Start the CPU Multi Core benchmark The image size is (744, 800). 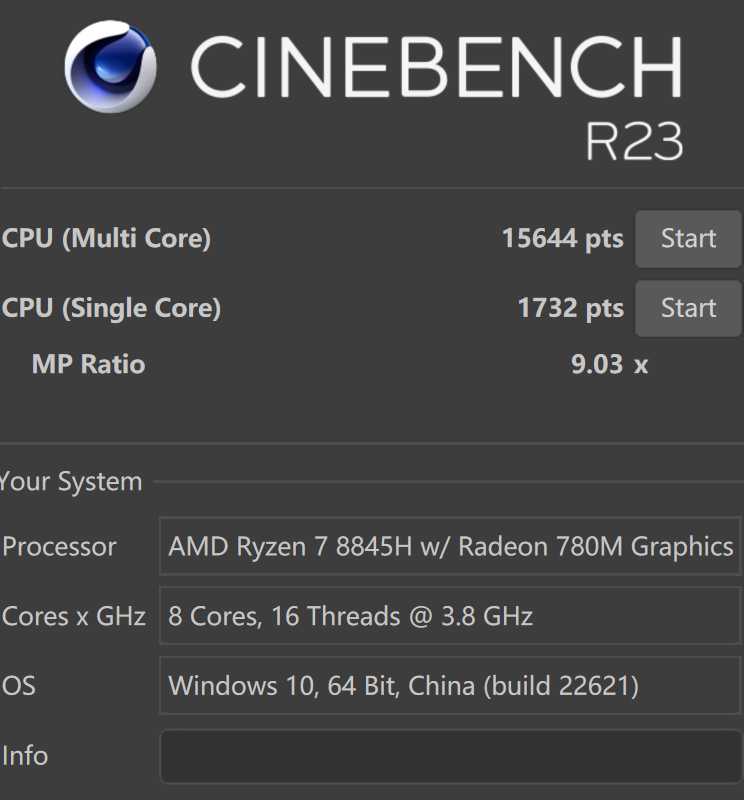click(688, 239)
